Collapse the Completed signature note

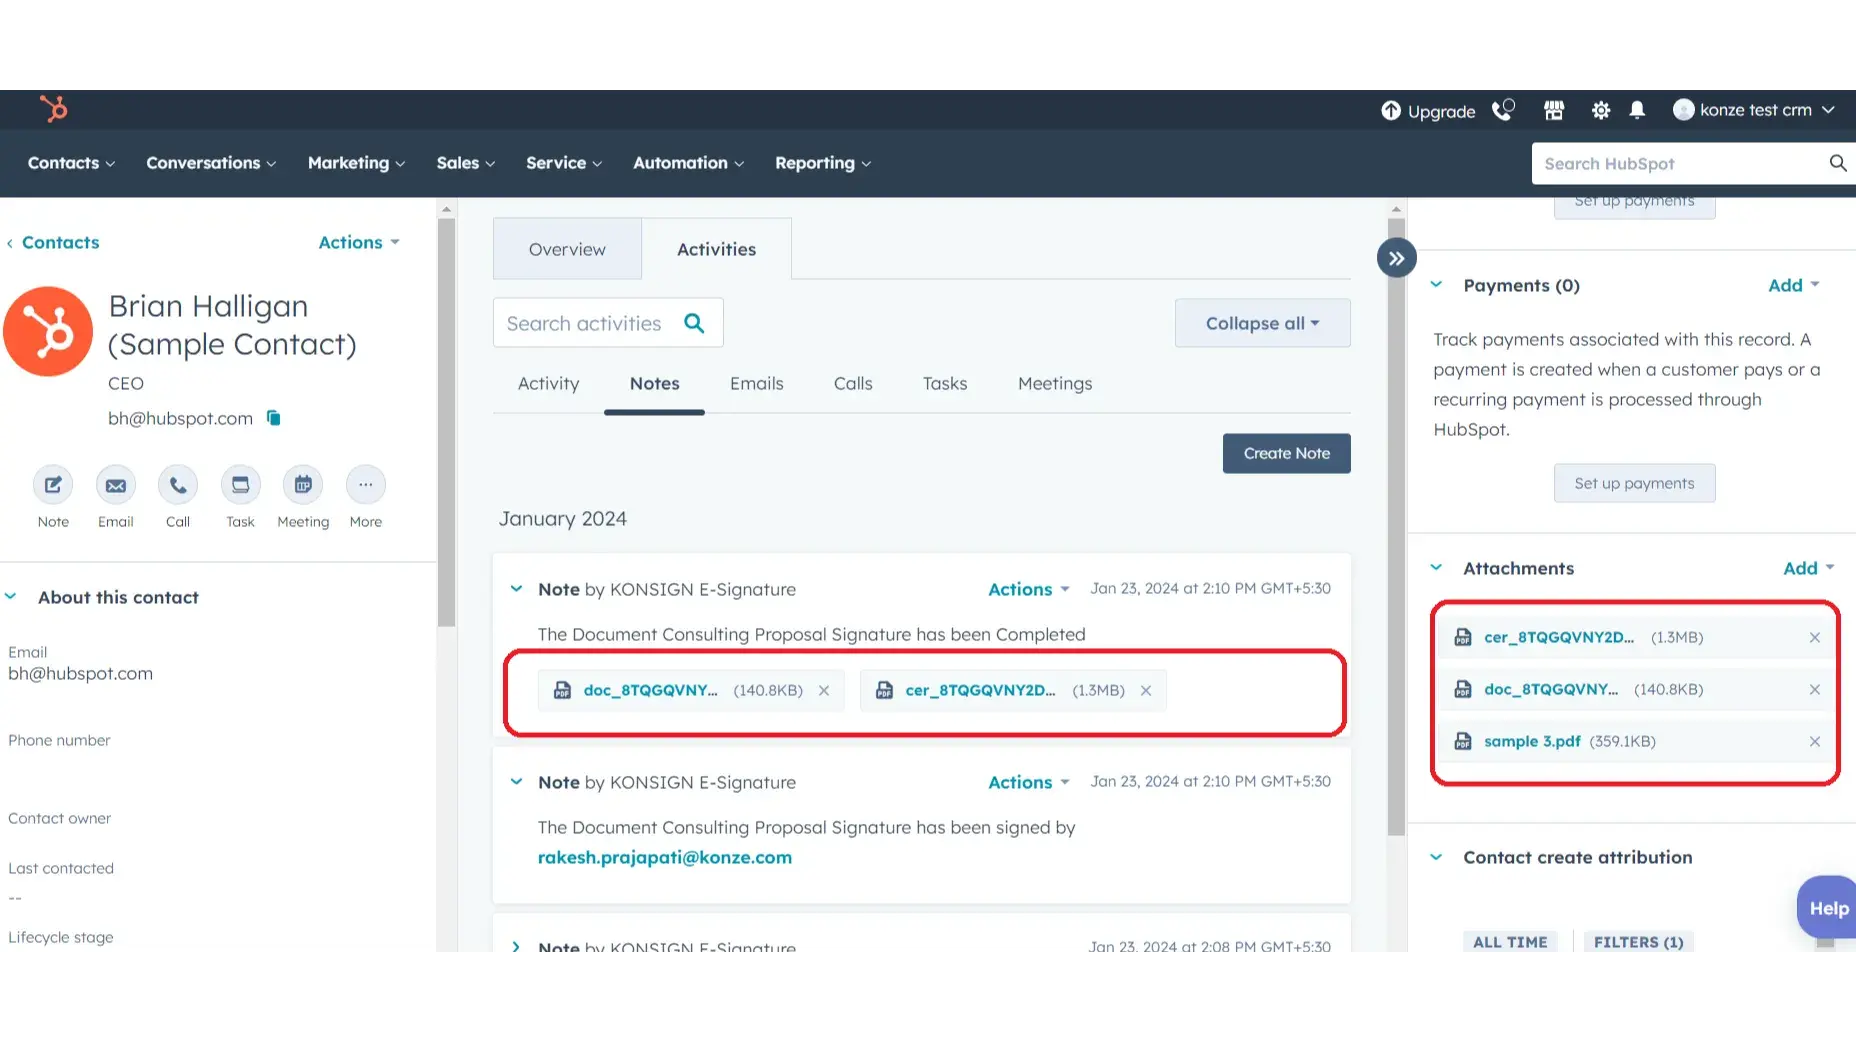pos(516,589)
